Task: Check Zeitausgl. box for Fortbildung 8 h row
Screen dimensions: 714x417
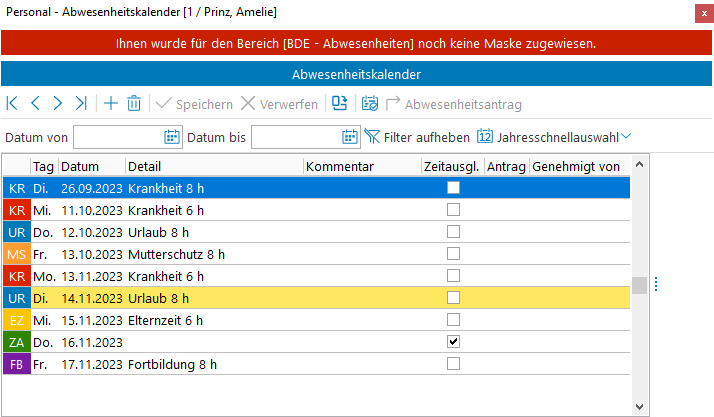Action: click(x=454, y=364)
